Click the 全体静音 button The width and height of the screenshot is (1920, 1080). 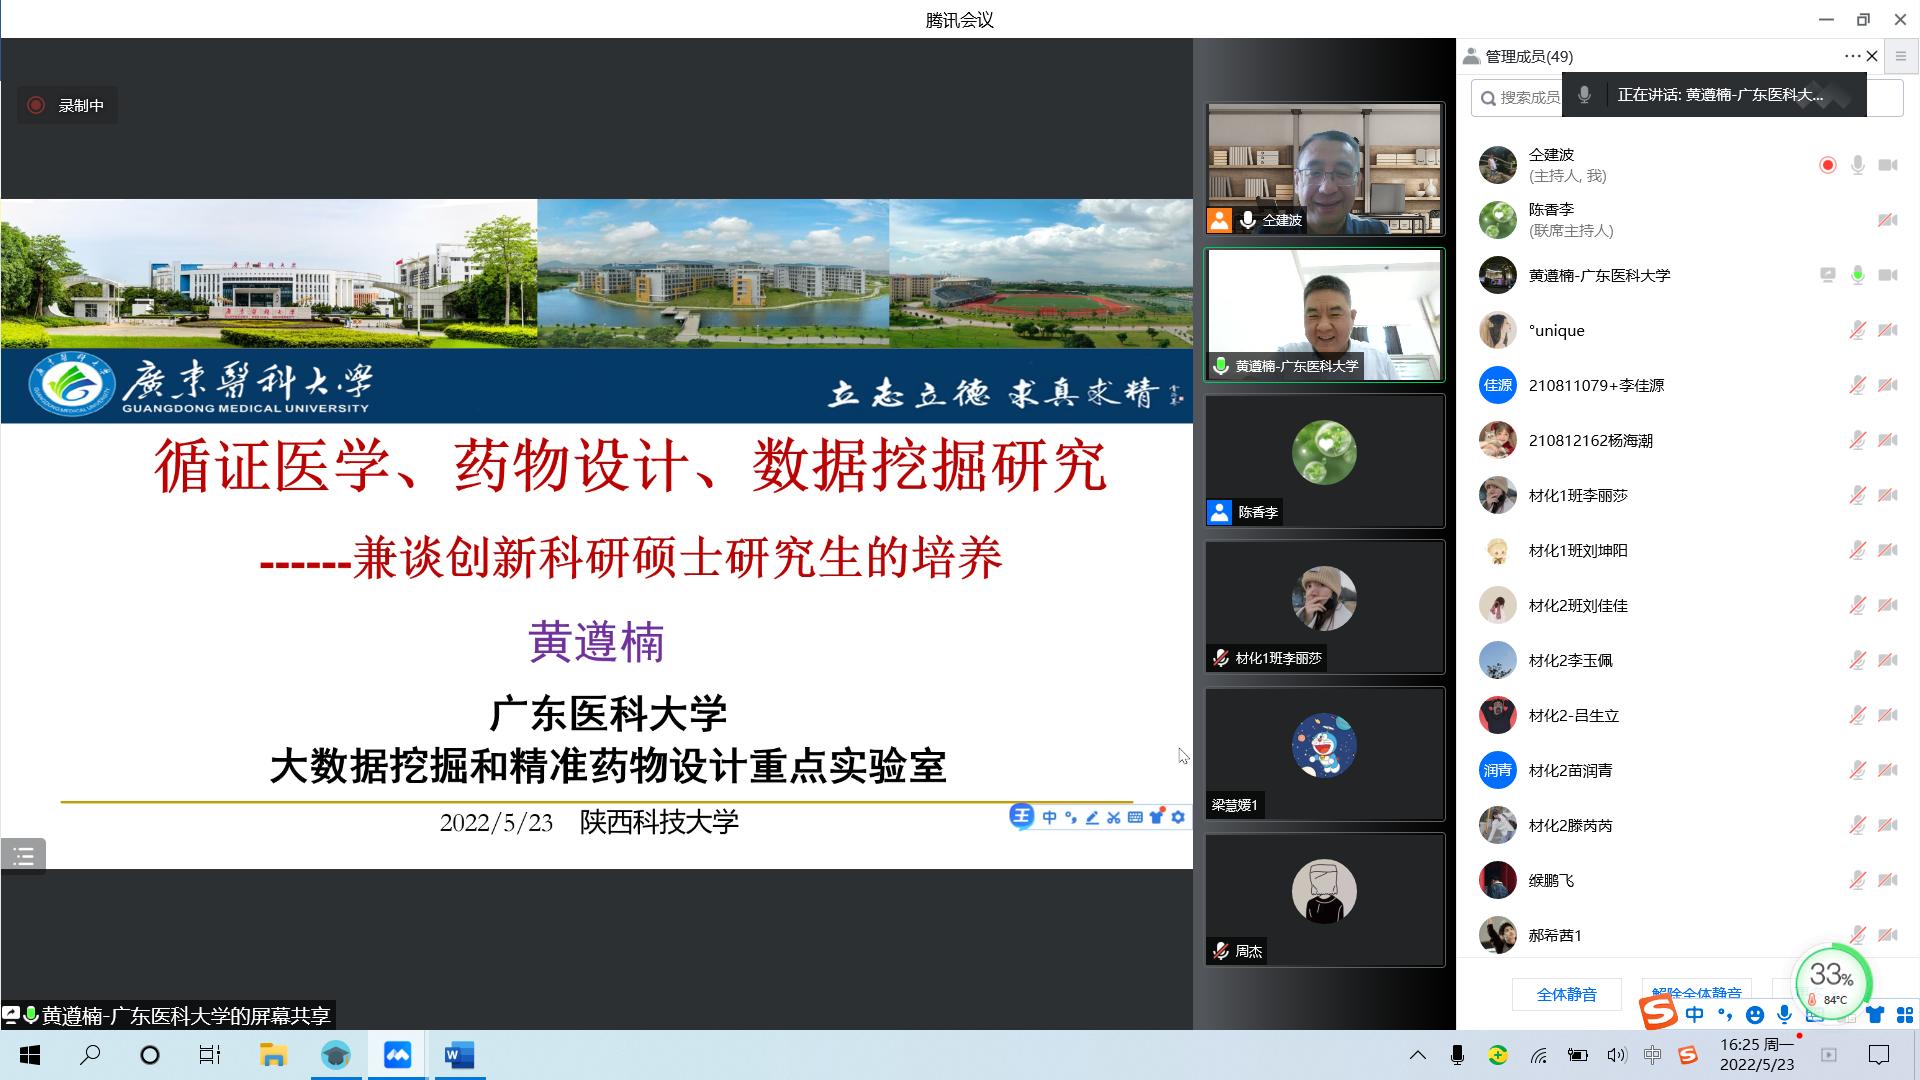[x=1566, y=994]
